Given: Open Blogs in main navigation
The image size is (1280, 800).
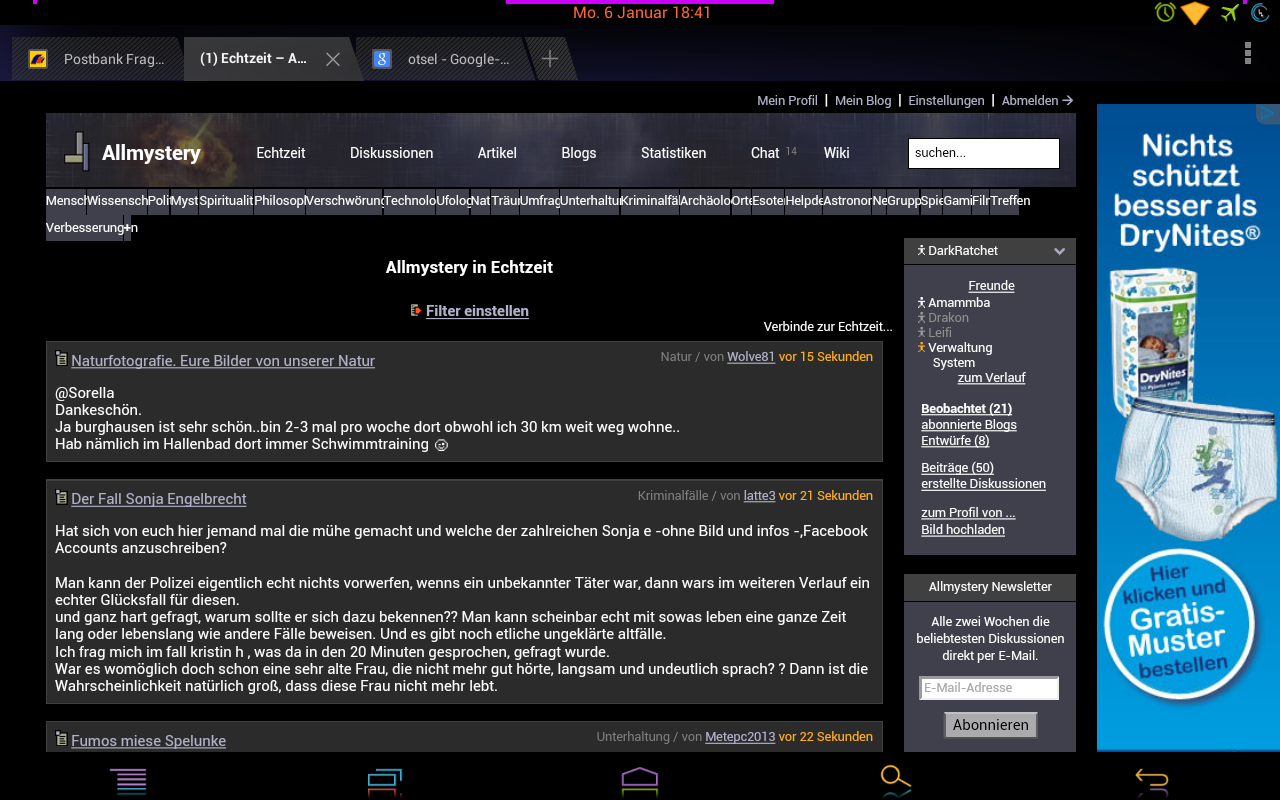Looking at the screenshot, I should (x=578, y=153).
